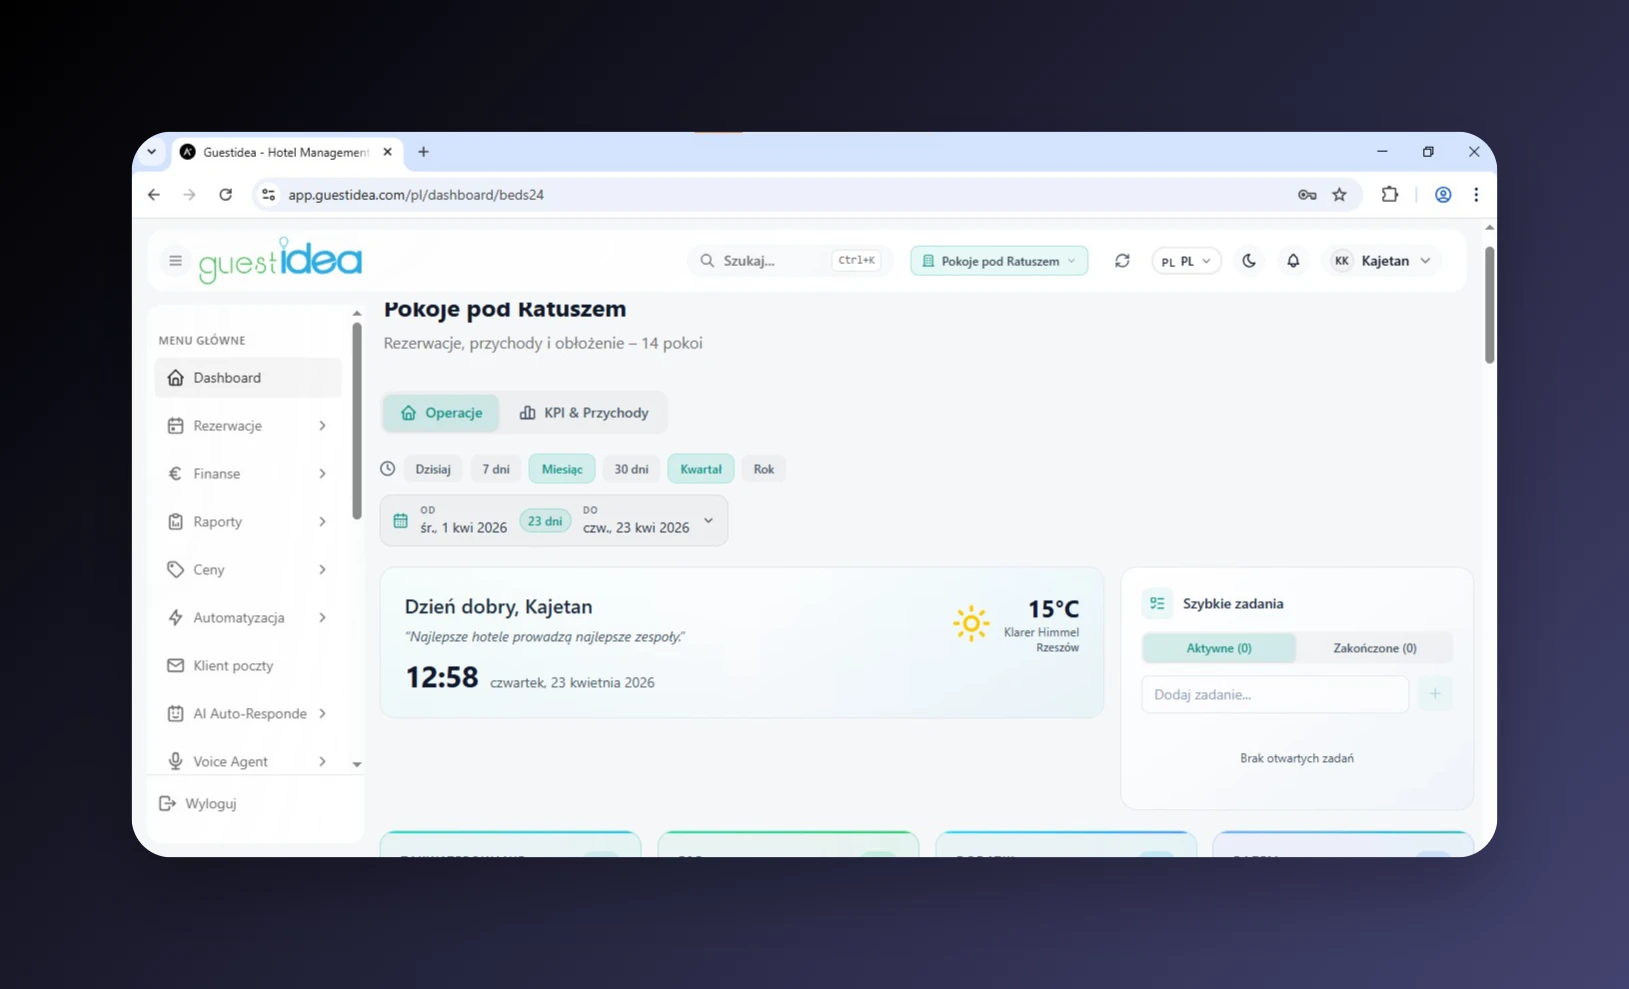Click the KK user avatar

(x=1341, y=261)
